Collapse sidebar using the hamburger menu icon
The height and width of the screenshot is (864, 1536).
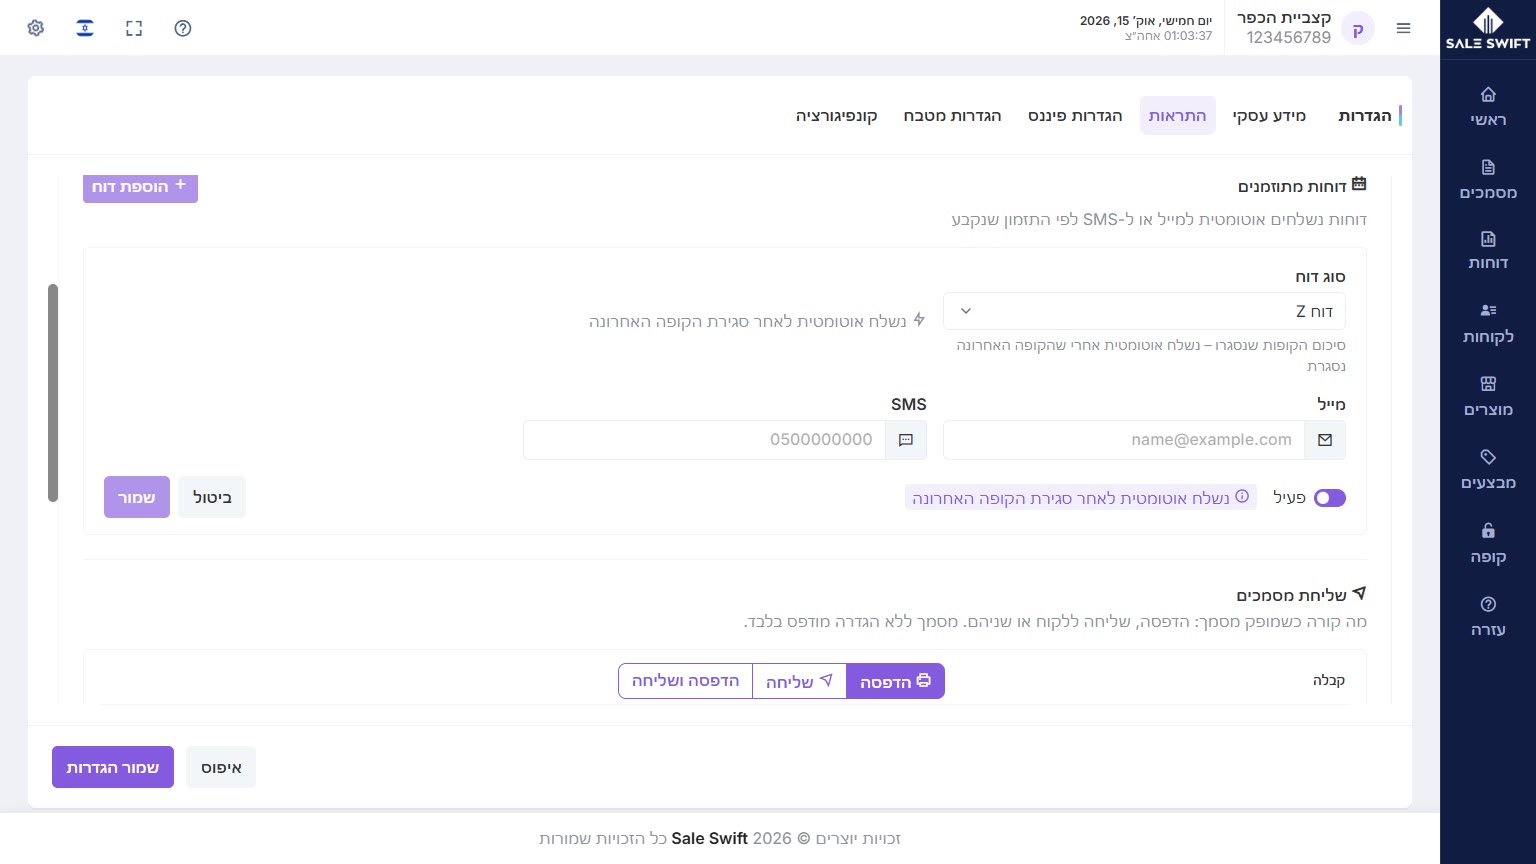coord(1404,29)
